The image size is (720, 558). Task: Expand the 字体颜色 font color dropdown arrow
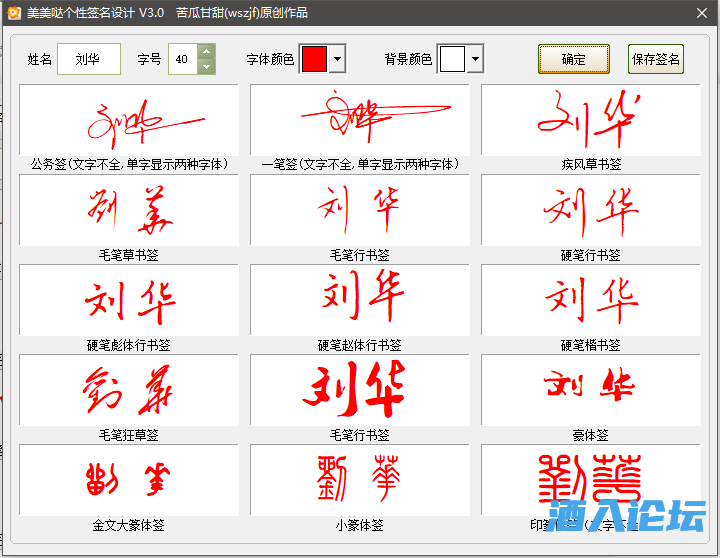337,59
